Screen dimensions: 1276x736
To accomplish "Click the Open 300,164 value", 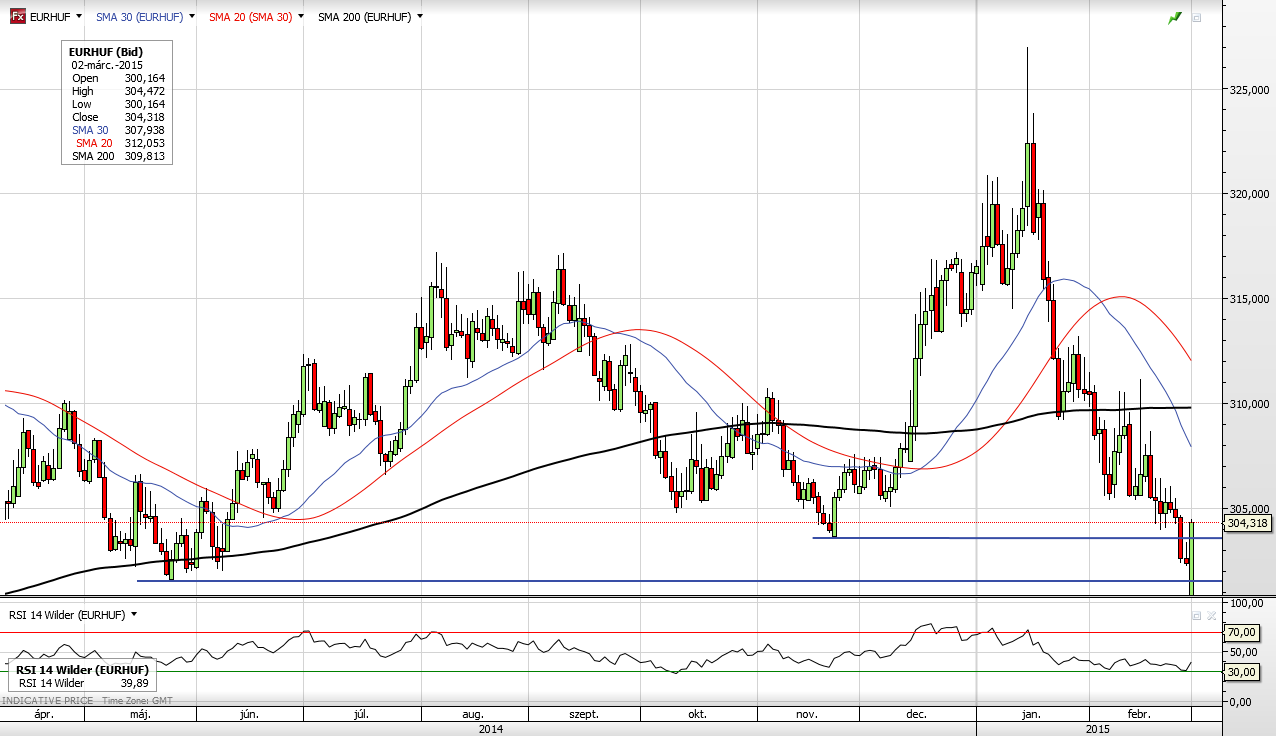I will click(145, 78).
